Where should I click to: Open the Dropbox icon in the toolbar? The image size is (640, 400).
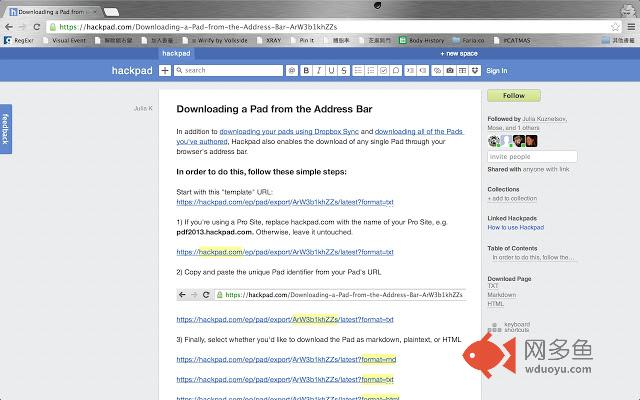point(475,71)
